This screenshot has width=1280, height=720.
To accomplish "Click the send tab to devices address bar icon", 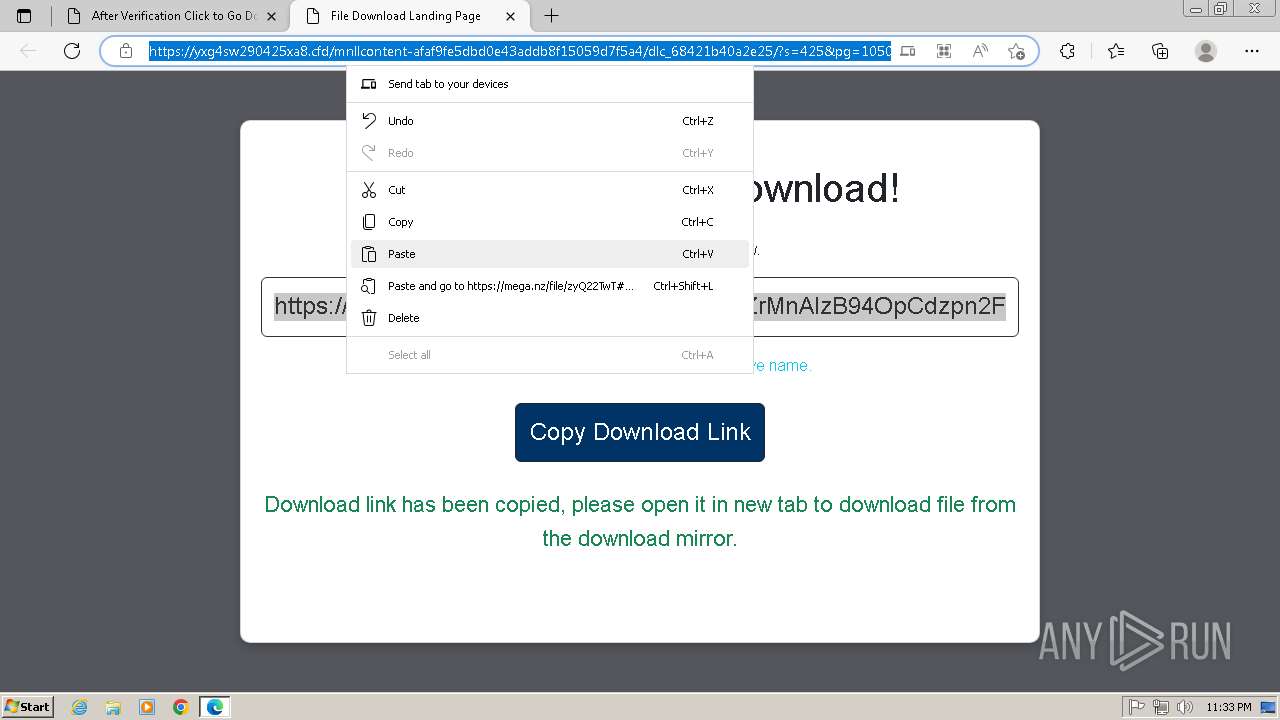I will pyautogui.click(x=908, y=51).
